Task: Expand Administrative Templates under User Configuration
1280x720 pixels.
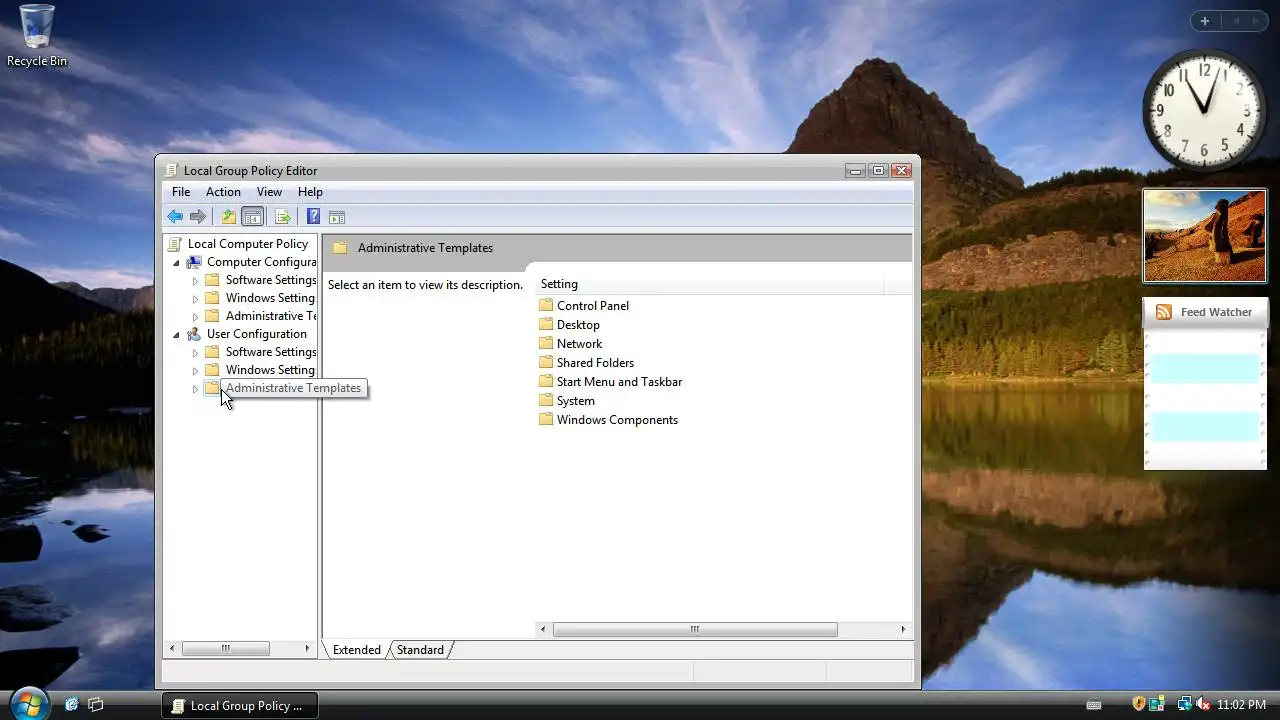Action: (x=195, y=389)
